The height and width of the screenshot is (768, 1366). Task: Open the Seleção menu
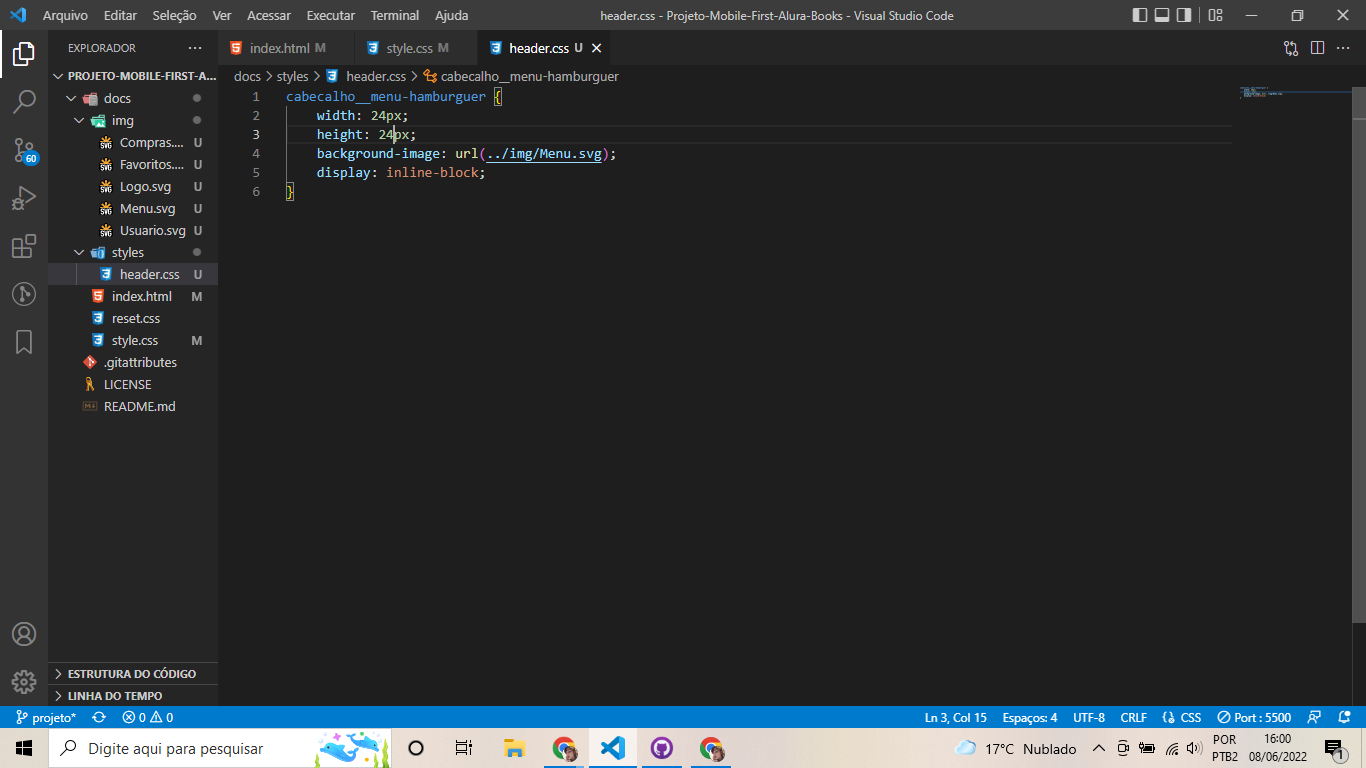point(174,15)
